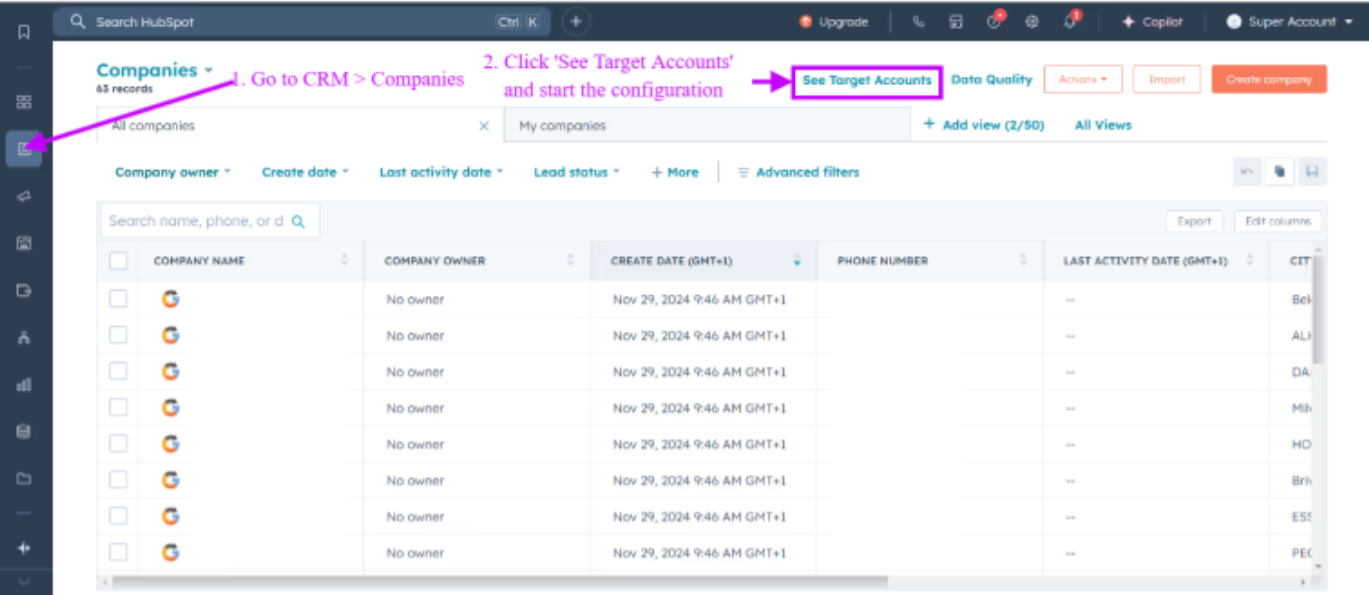This screenshot has width=1369, height=595.
Task: Open the Marketplace storefront icon in top bar
Action: tap(956, 21)
